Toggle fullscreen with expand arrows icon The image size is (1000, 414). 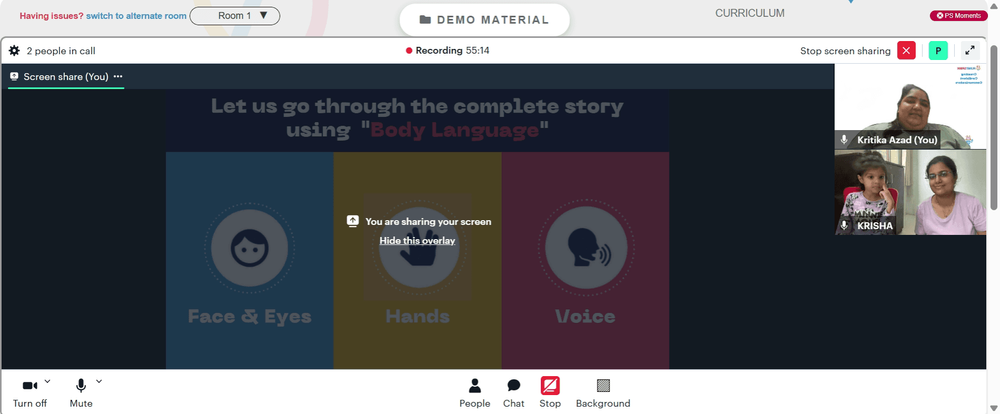point(970,50)
